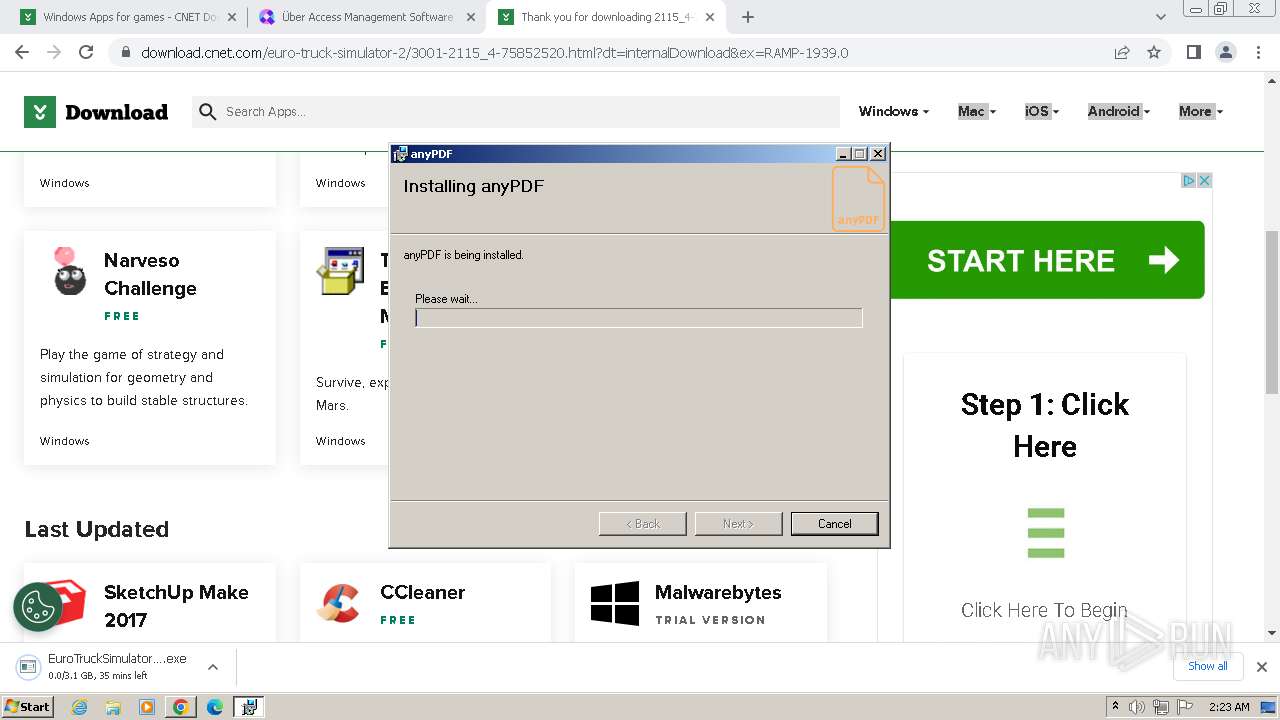
Task: Click the share page icon in address bar
Action: 1122,52
